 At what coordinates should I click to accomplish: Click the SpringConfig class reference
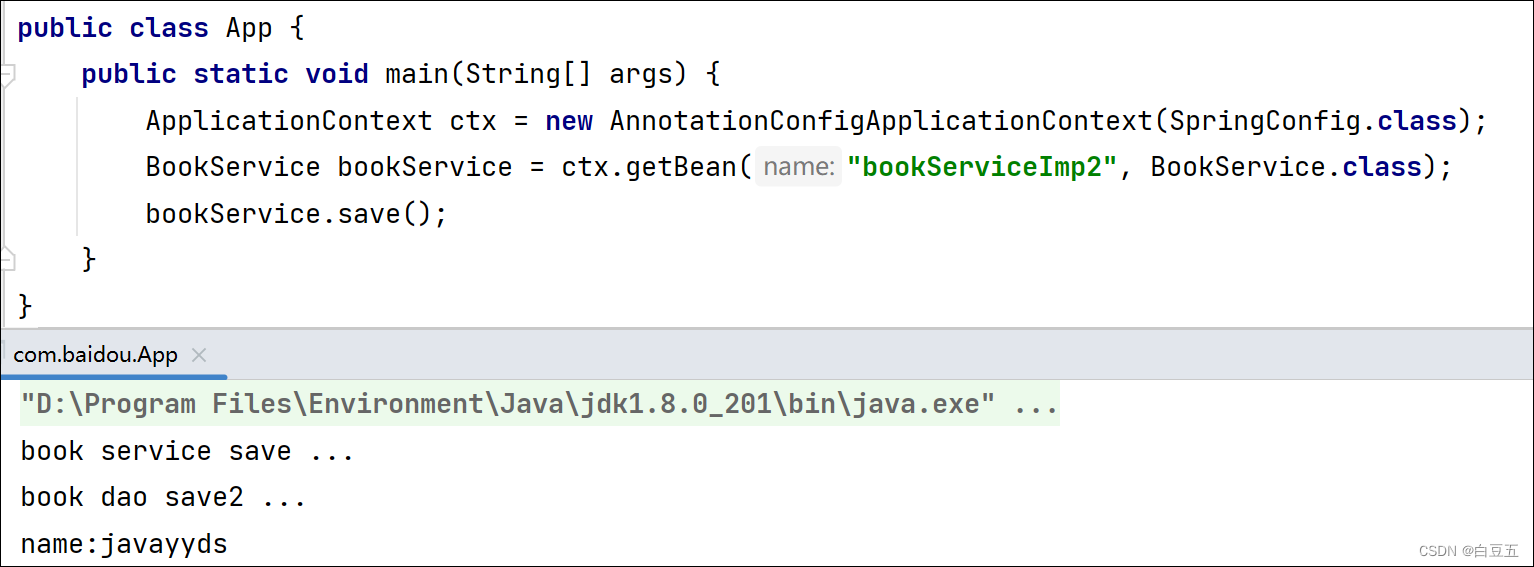1263,121
